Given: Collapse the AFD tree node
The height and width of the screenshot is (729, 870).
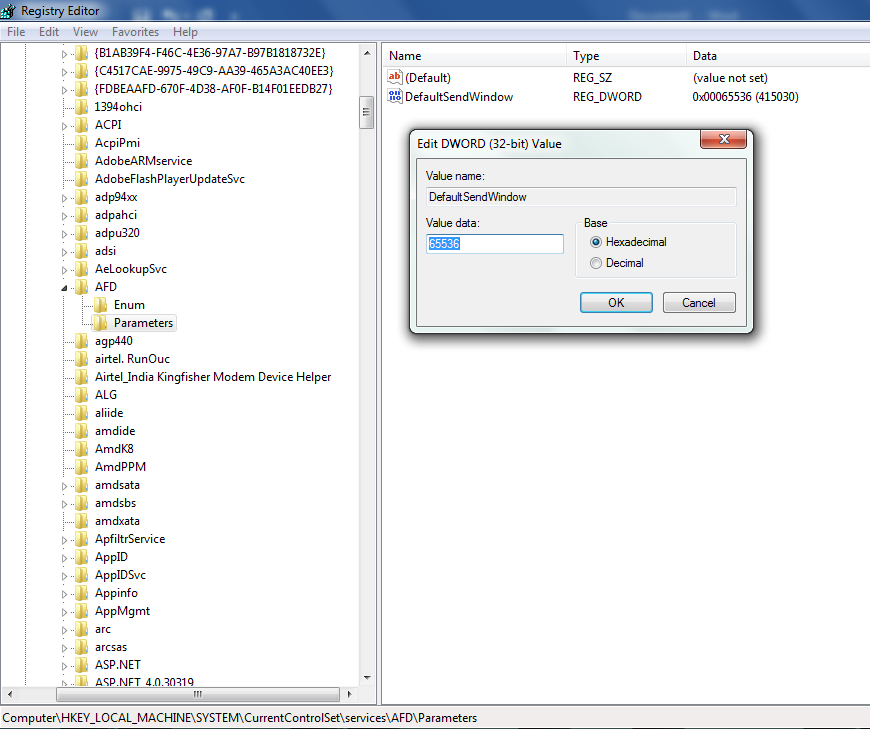Looking at the screenshot, I should [65, 287].
